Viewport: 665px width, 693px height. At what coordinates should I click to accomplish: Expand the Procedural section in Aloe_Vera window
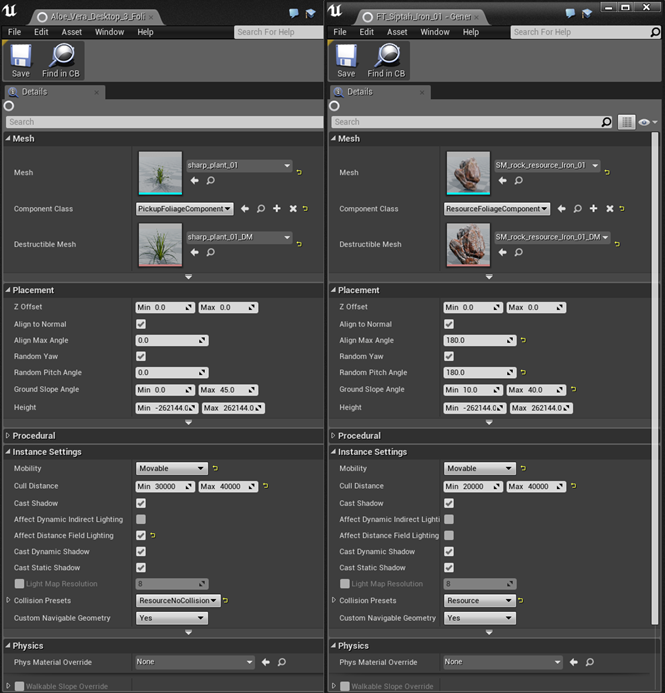[9, 436]
